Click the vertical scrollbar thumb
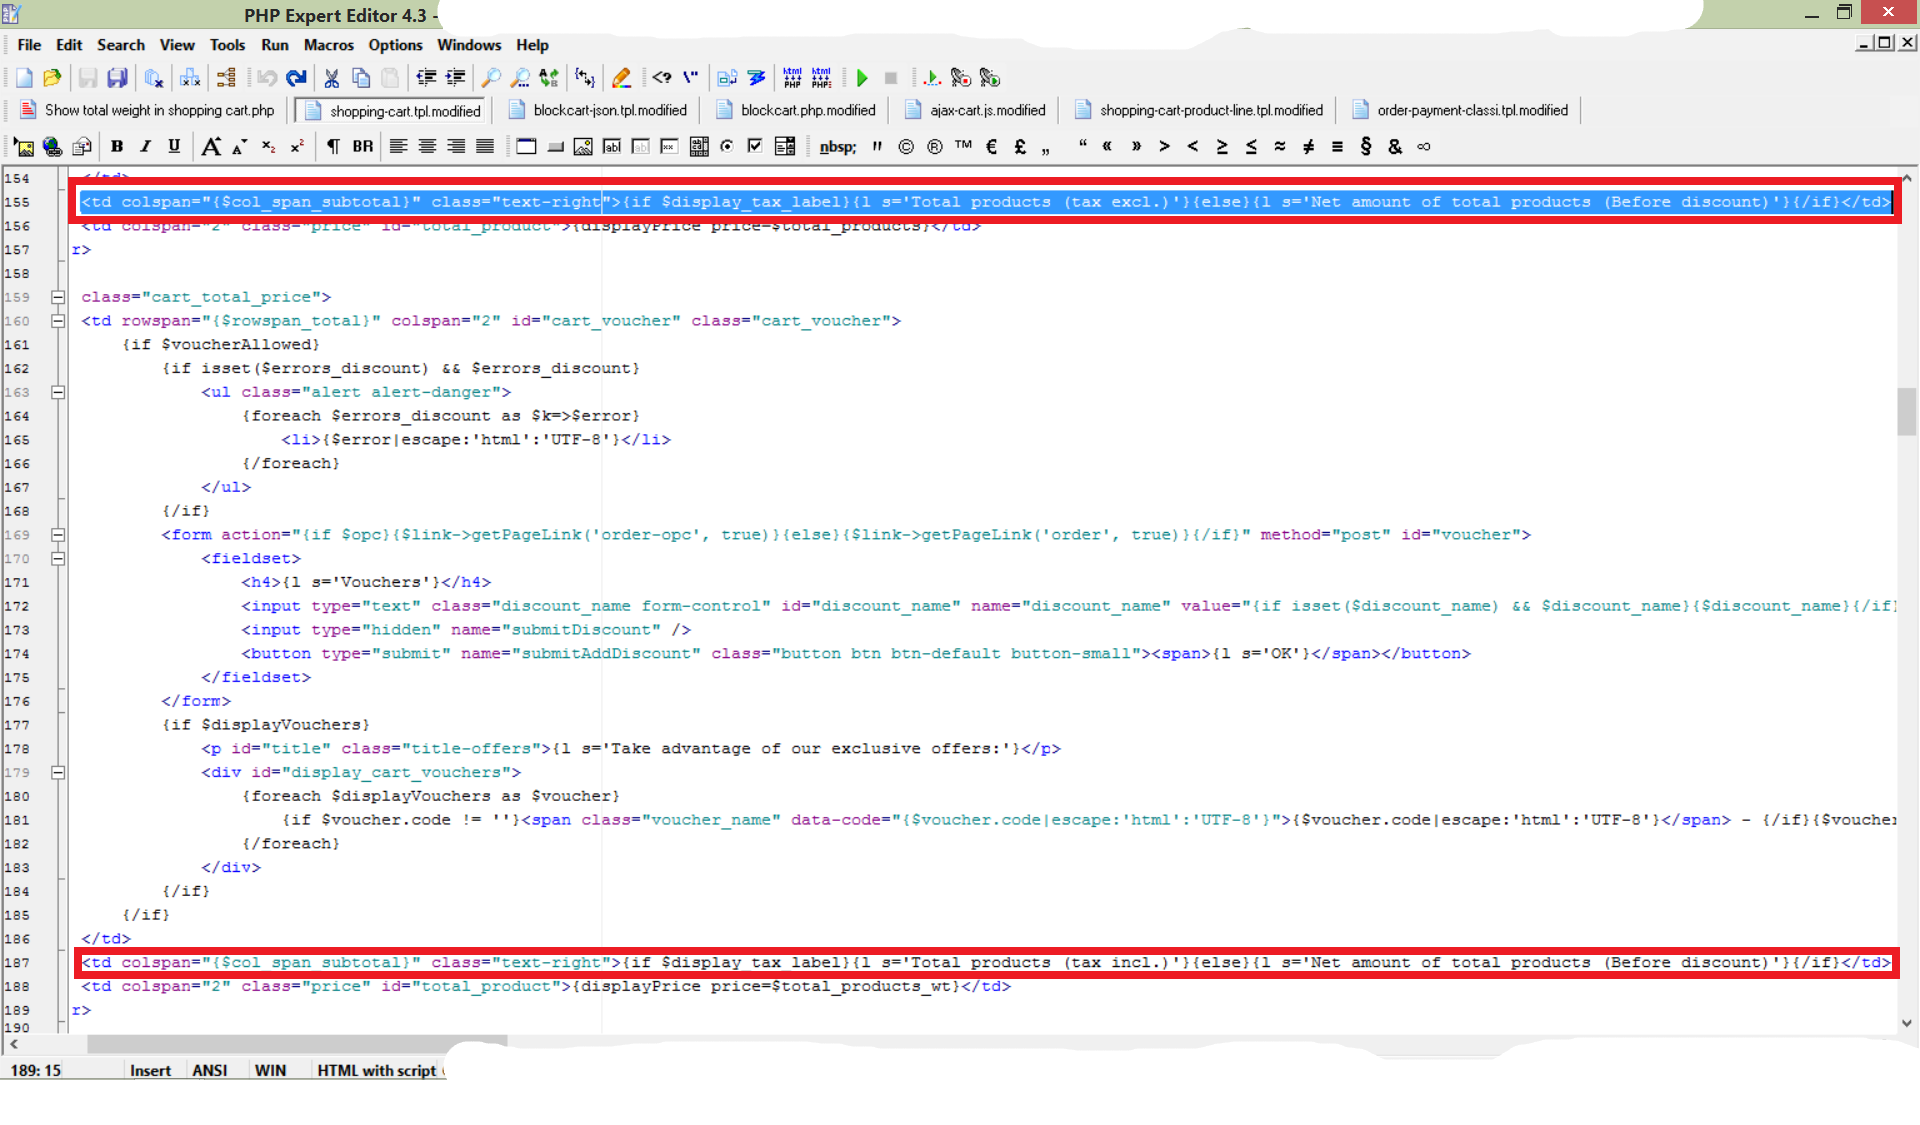Image resolution: width=1920 pixels, height=1125 pixels. coord(1906,411)
